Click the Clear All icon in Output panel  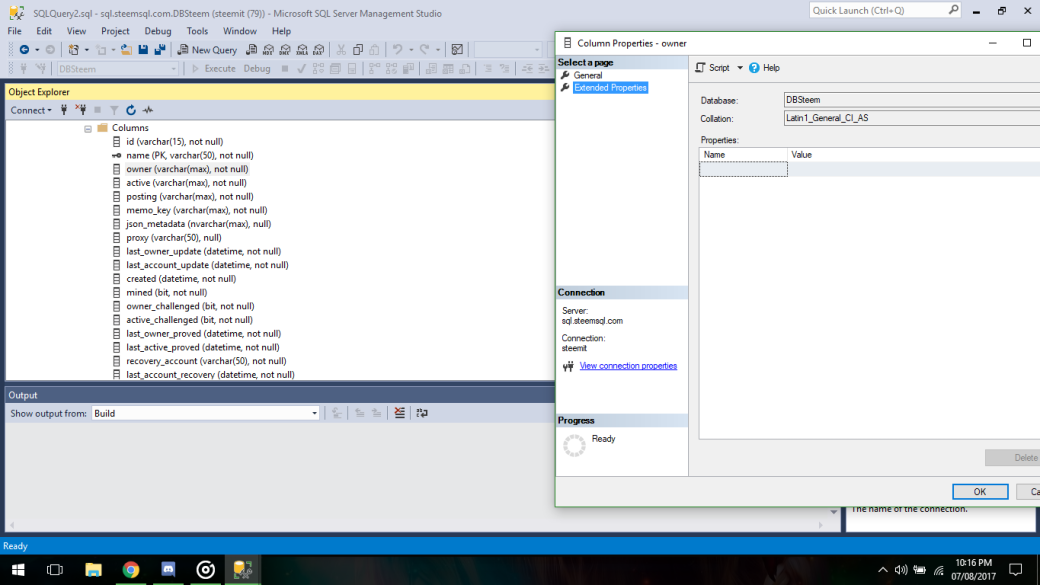pyautogui.click(x=399, y=413)
